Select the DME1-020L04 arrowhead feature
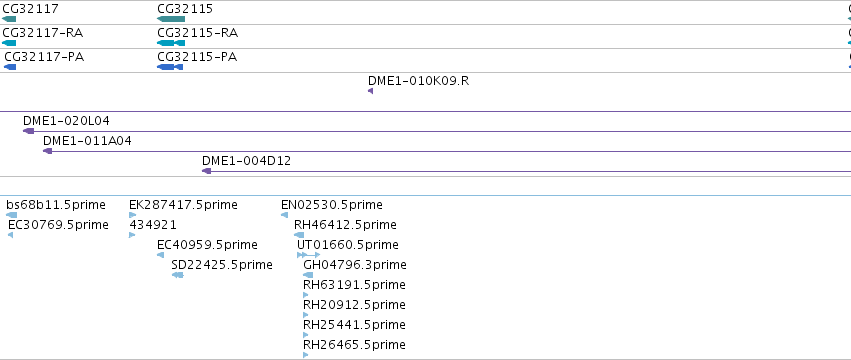This screenshot has width=851, height=360. [x=29, y=131]
